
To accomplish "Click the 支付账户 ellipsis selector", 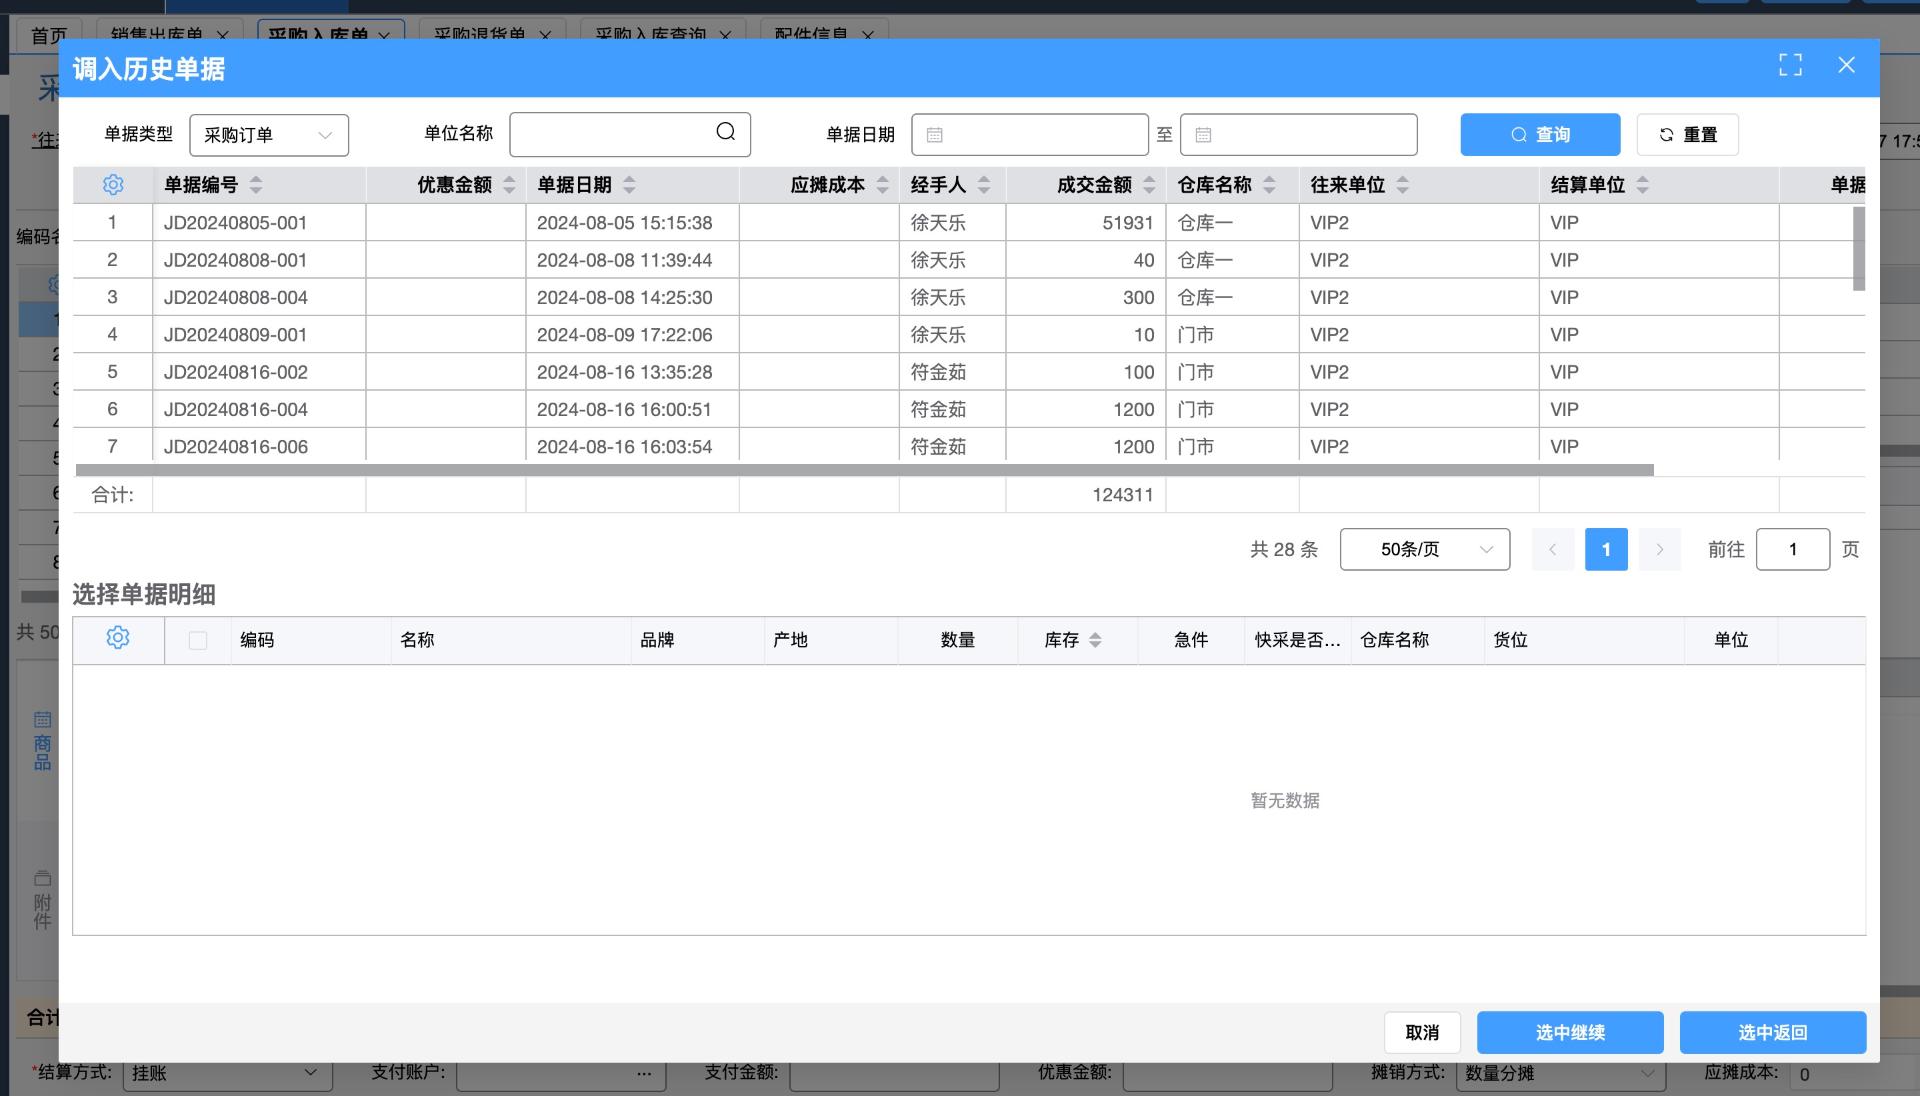I will (x=645, y=1073).
